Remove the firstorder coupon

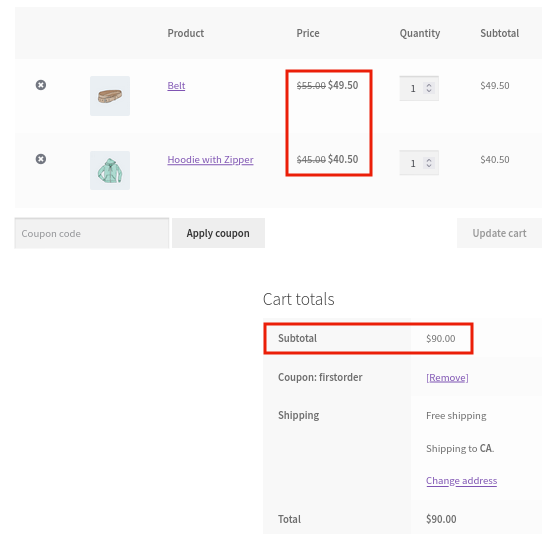click(447, 378)
